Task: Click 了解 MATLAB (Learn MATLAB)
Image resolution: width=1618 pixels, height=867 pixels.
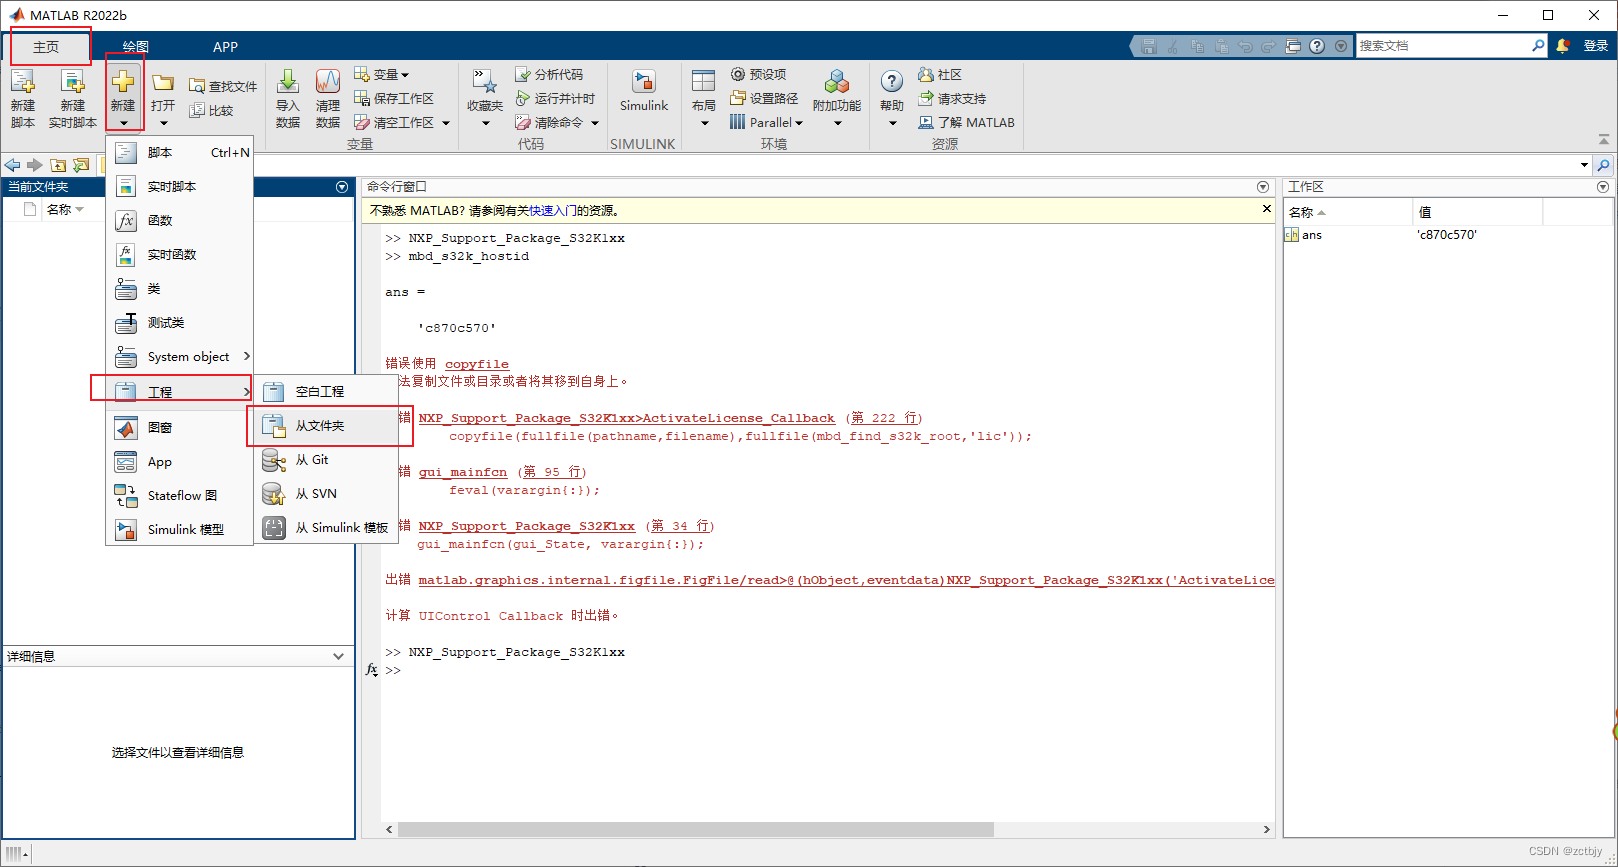Action: [966, 122]
